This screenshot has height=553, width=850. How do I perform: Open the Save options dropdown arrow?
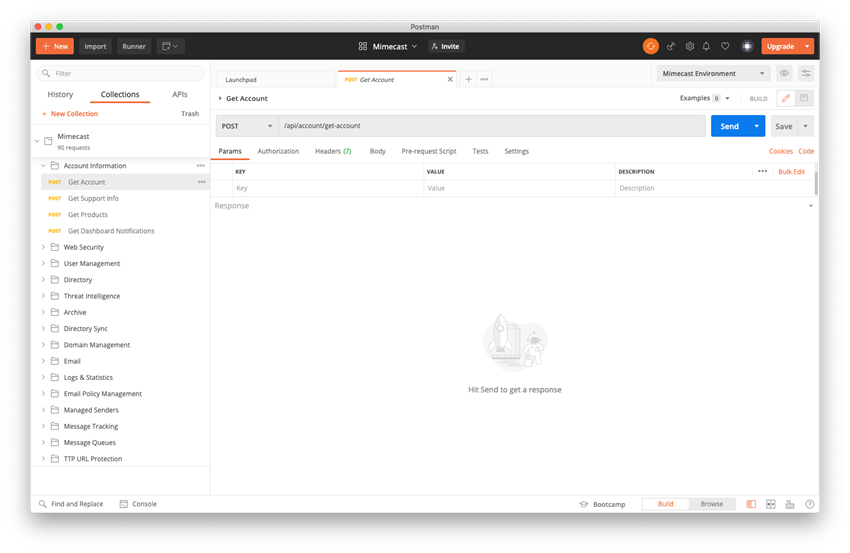click(805, 126)
